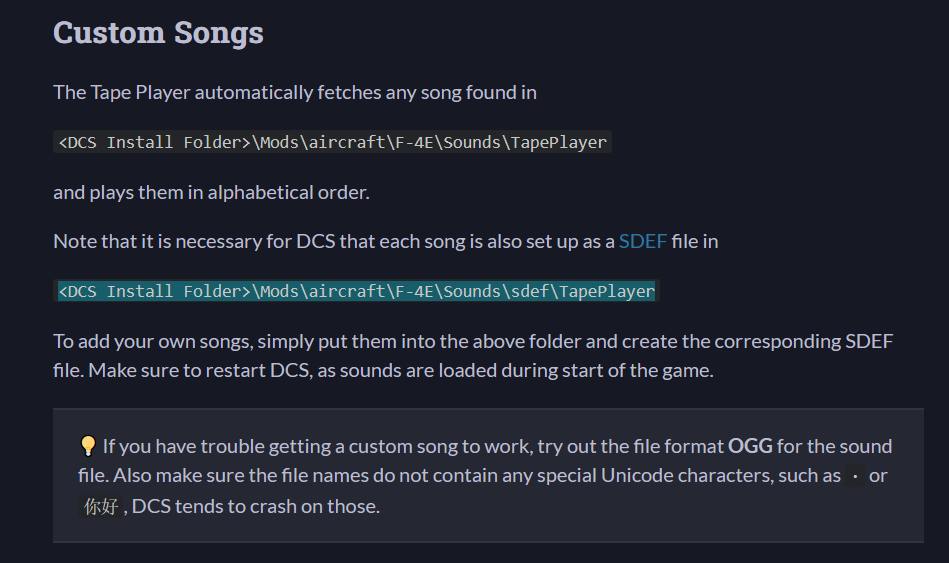This screenshot has width=949, height=563.
Task: Click the 'To add your own songs' paragraph
Action: 473,356
